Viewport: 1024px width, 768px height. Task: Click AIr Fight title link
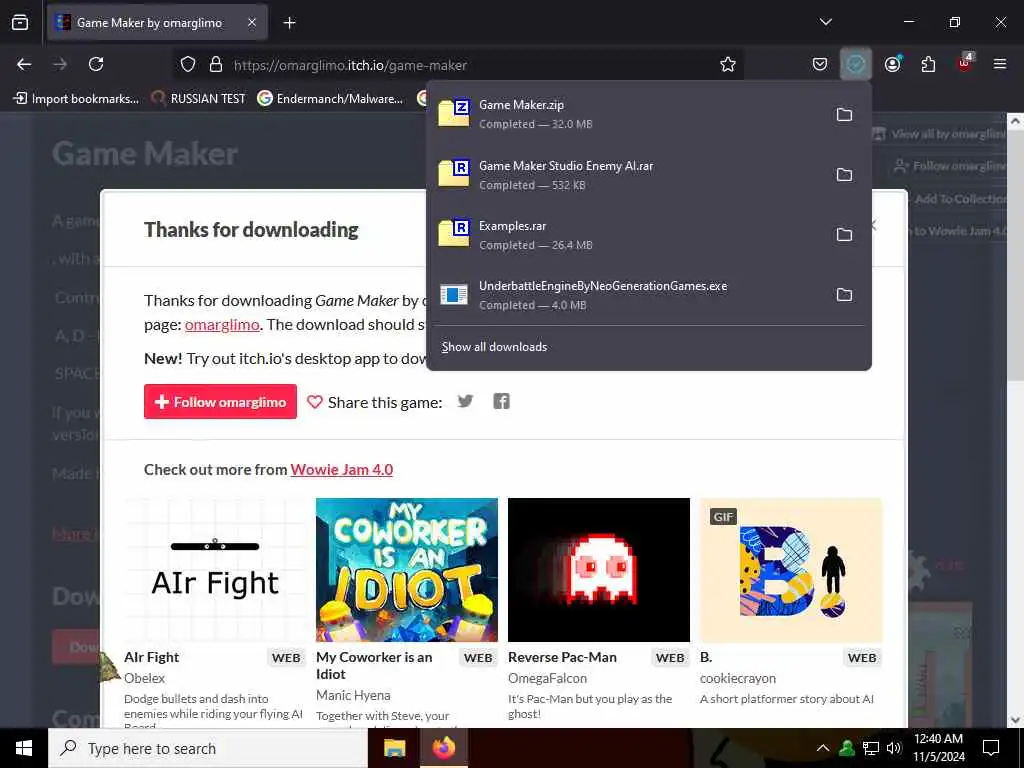tap(152, 657)
